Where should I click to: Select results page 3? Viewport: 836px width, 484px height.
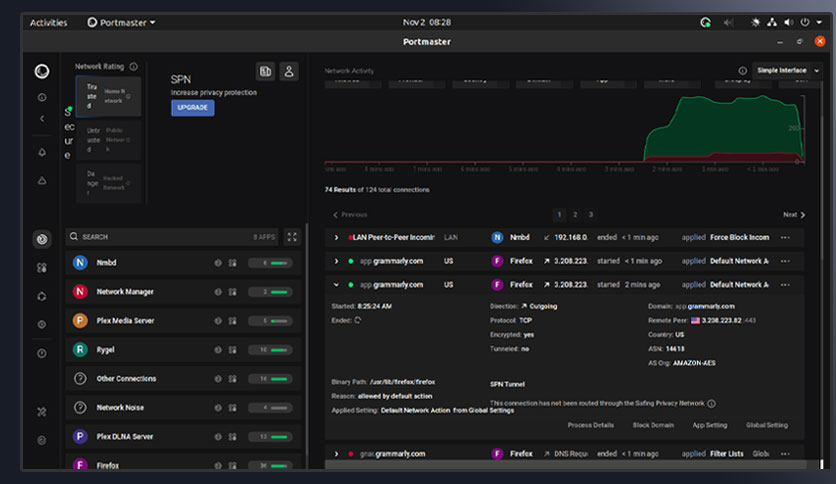tap(590, 215)
